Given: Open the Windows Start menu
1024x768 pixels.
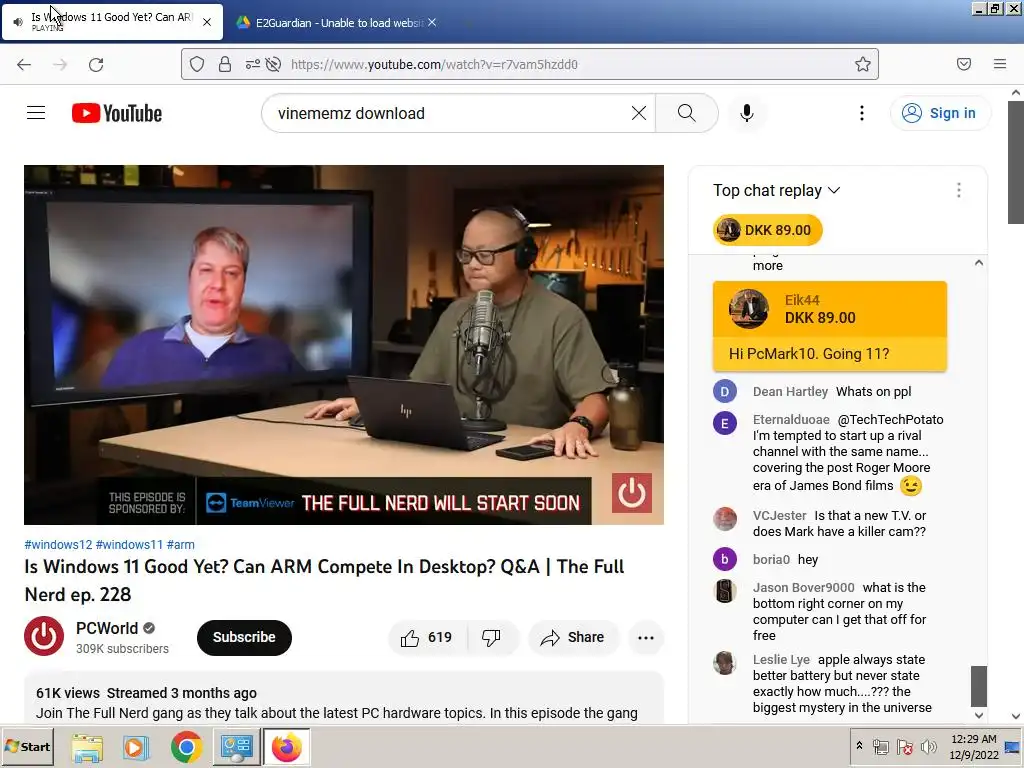Looking at the screenshot, I should [27, 746].
